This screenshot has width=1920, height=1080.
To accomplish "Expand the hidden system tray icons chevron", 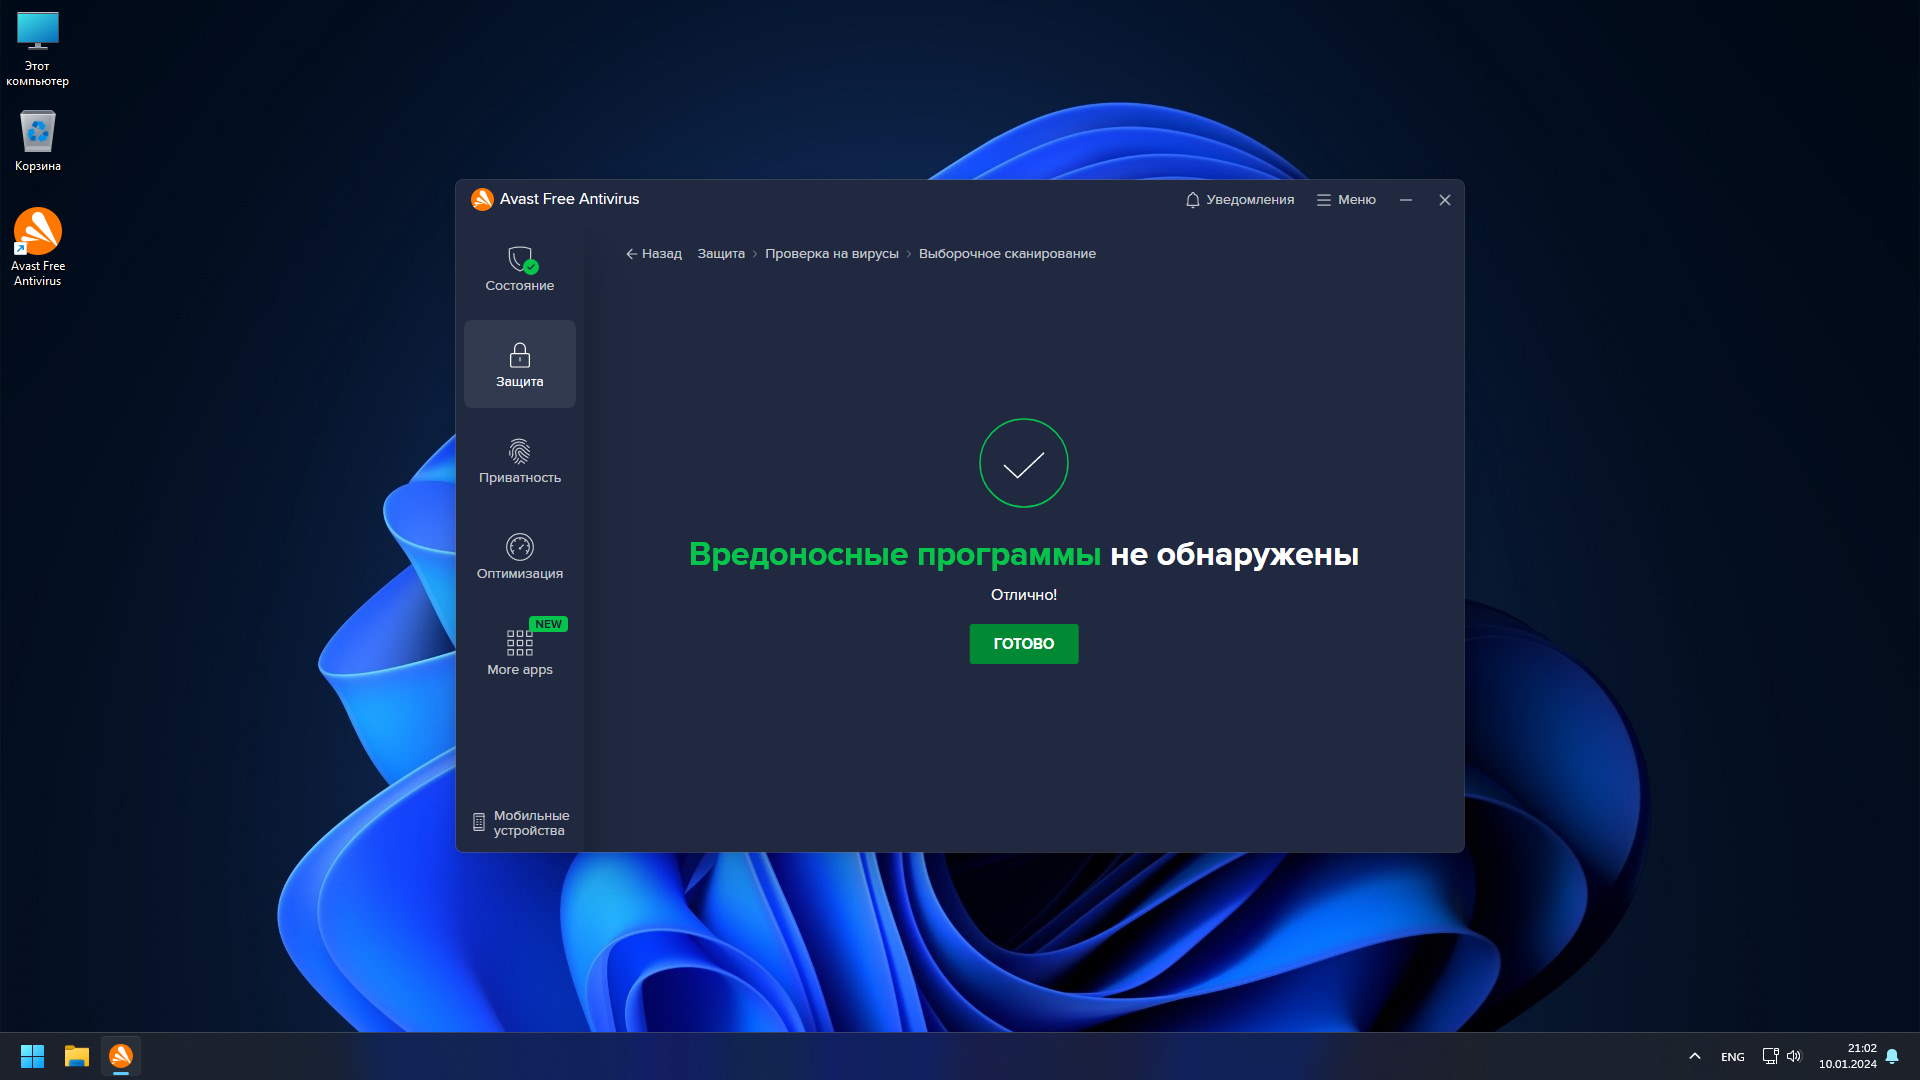I will pos(1694,1056).
